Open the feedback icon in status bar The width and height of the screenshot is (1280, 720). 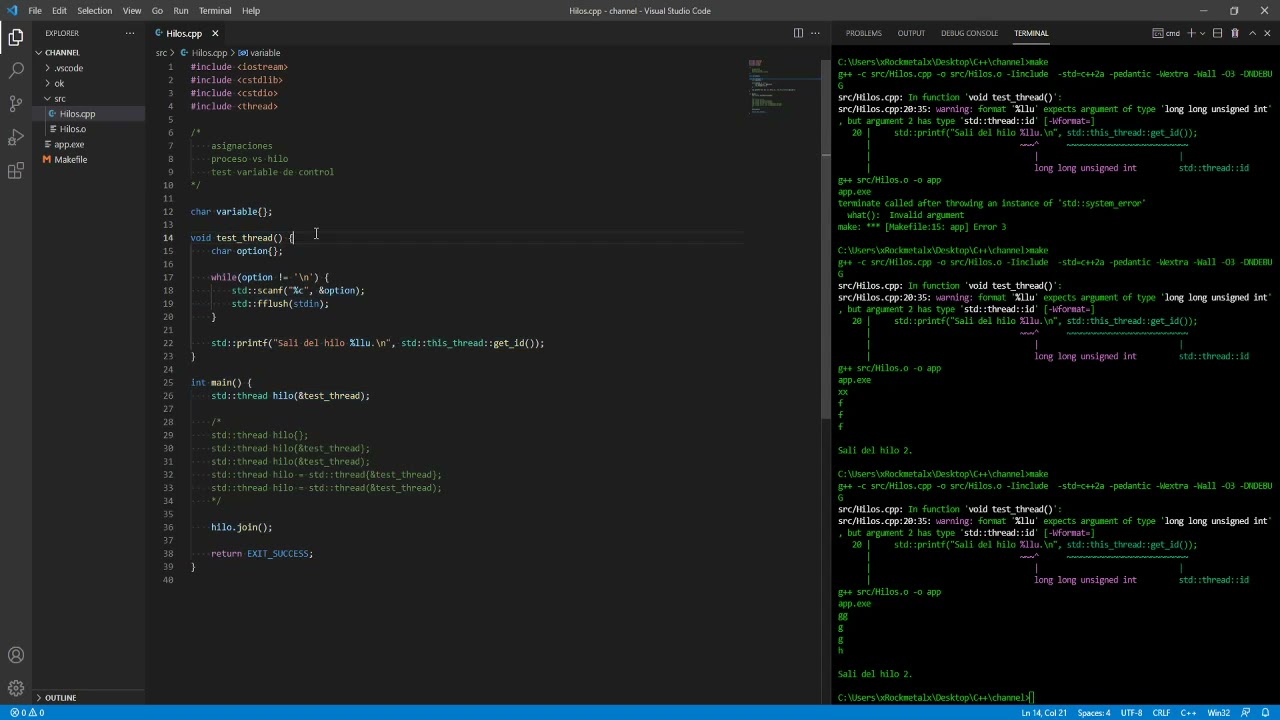[1246, 713]
